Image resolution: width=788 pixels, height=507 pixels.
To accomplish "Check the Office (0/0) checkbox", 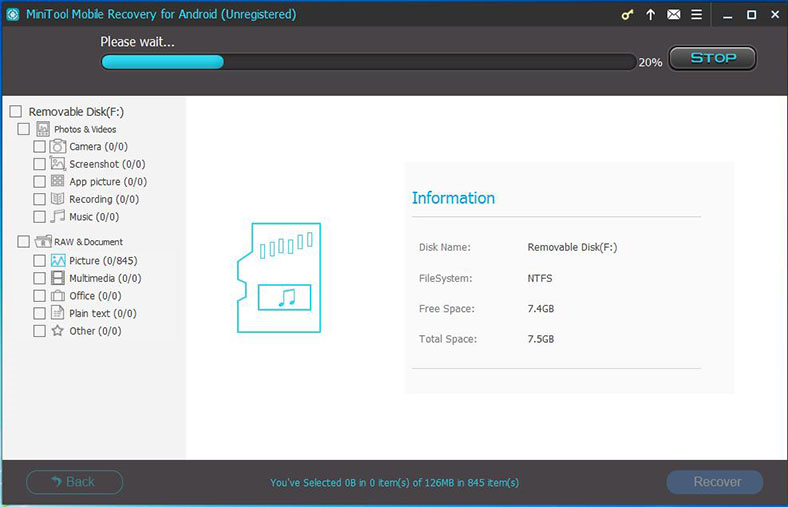I will 39,295.
